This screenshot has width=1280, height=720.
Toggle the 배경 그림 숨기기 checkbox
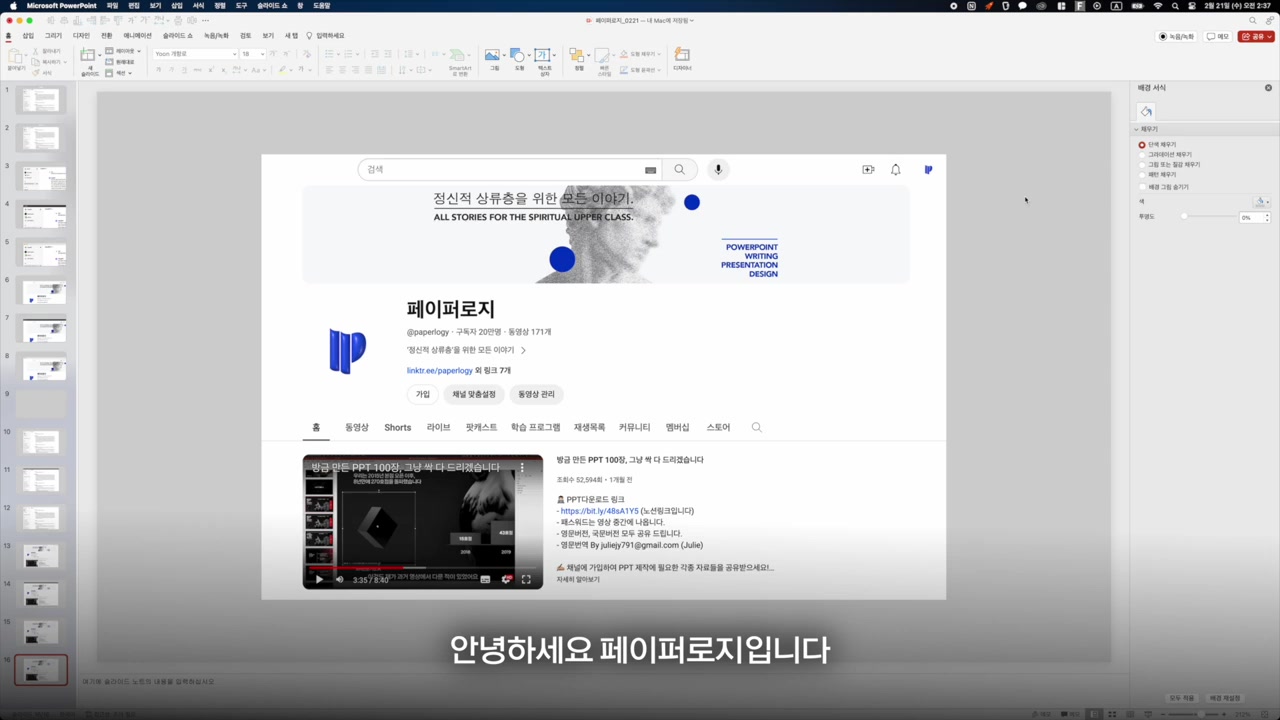click(x=1142, y=187)
